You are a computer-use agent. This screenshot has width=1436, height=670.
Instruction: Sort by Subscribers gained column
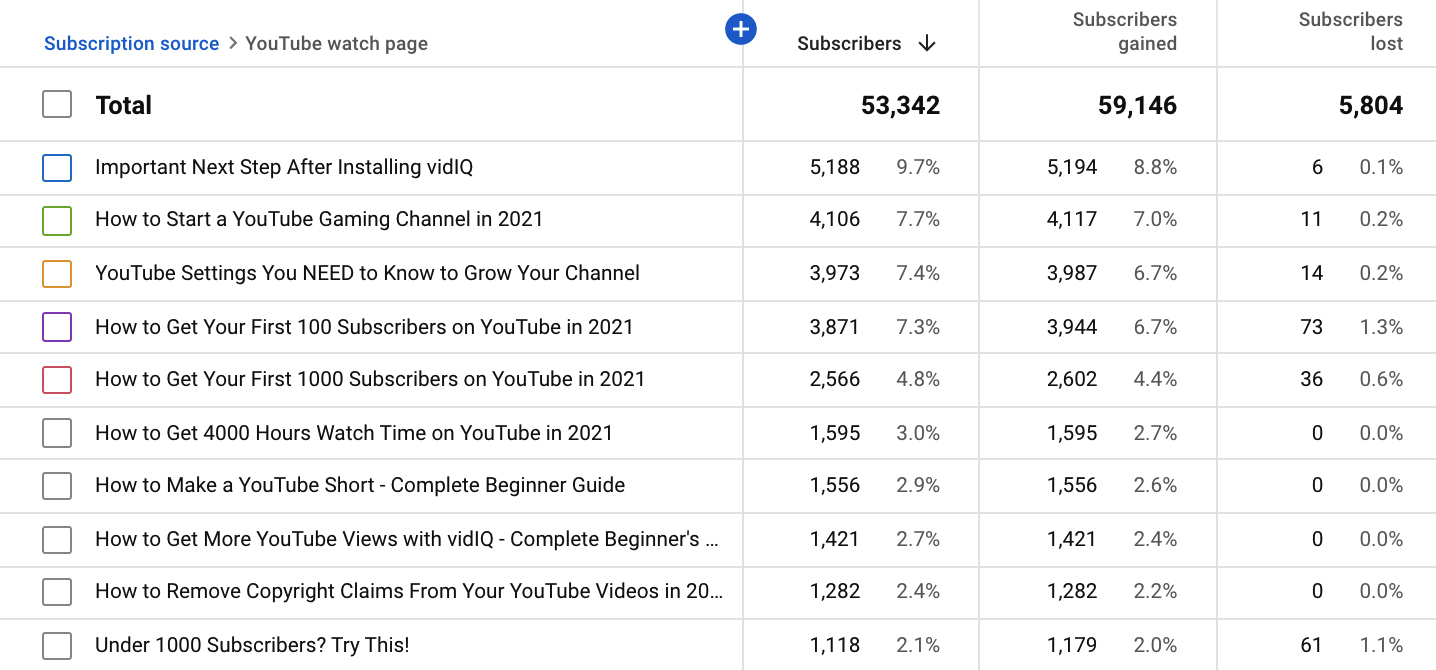1125,31
